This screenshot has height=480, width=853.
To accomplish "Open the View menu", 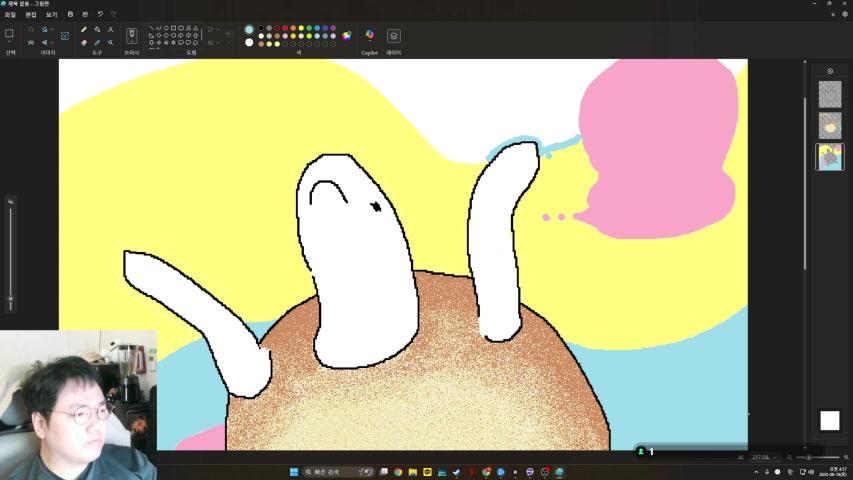I will (52, 15).
